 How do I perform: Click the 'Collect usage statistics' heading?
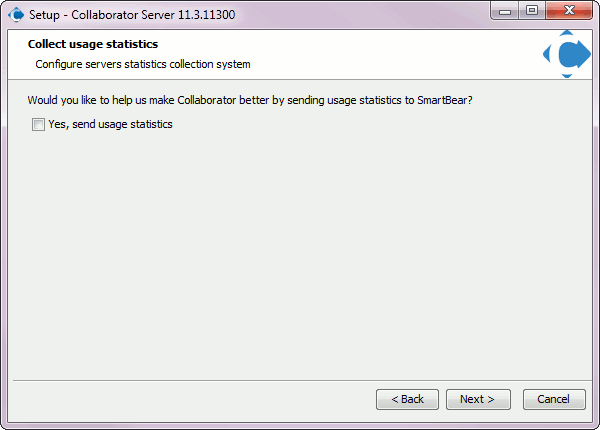click(x=93, y=44)
